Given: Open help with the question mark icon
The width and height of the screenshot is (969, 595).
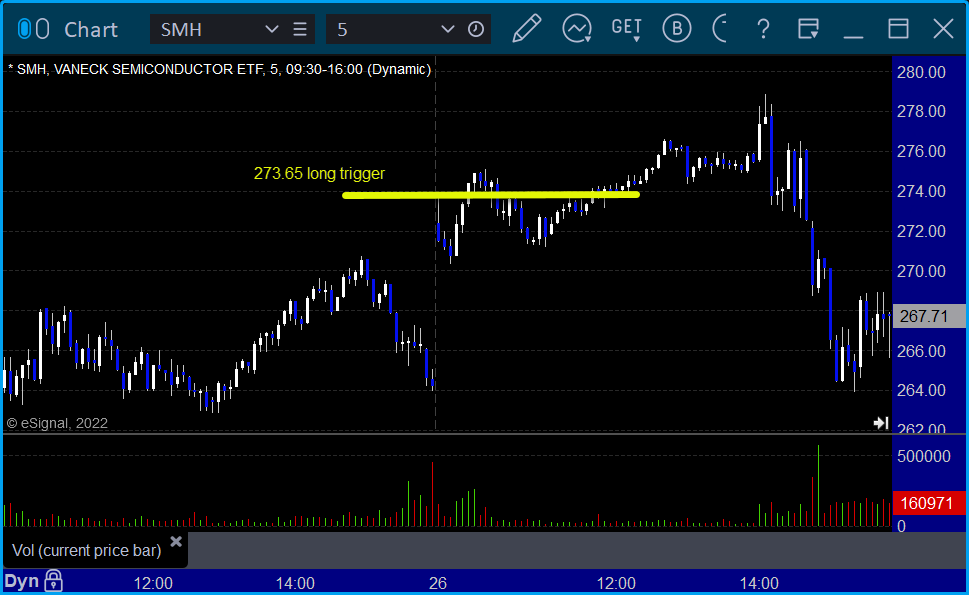Looking at the screenshot, I should point(763,29).
